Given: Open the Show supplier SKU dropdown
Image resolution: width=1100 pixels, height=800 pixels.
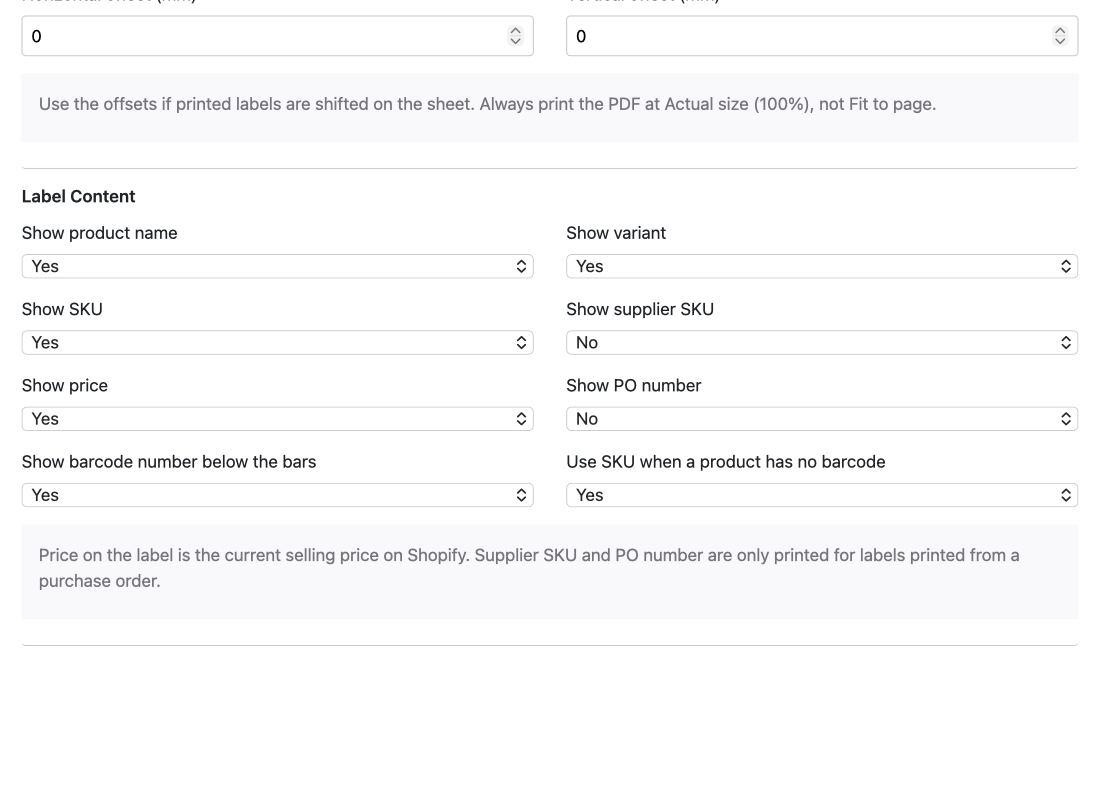Looking at the screenshot, I should click(821, 342).
